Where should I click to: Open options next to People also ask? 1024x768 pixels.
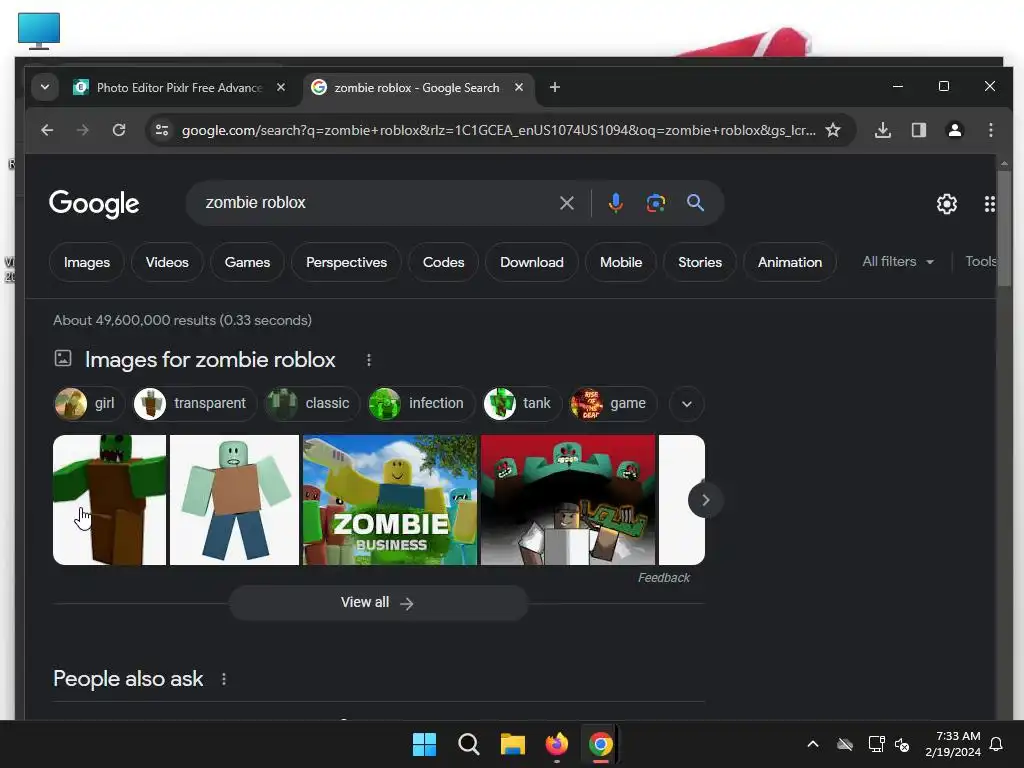(224, 679)
